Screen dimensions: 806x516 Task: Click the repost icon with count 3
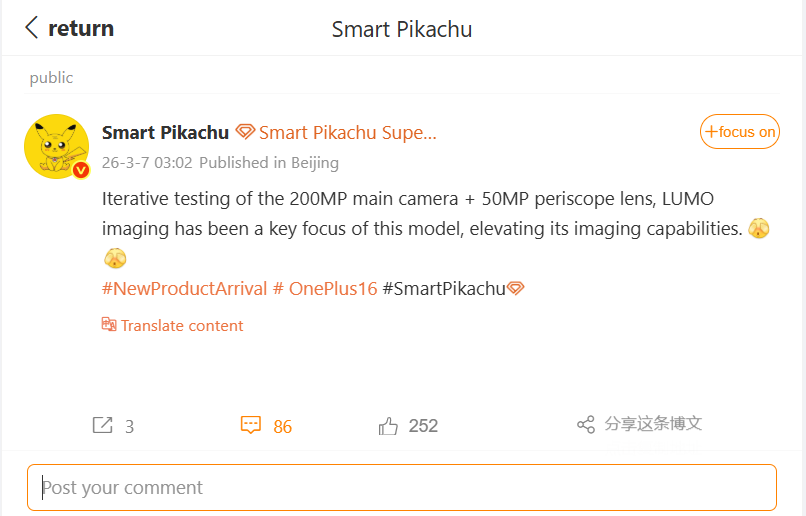click(x=102, y=426)
